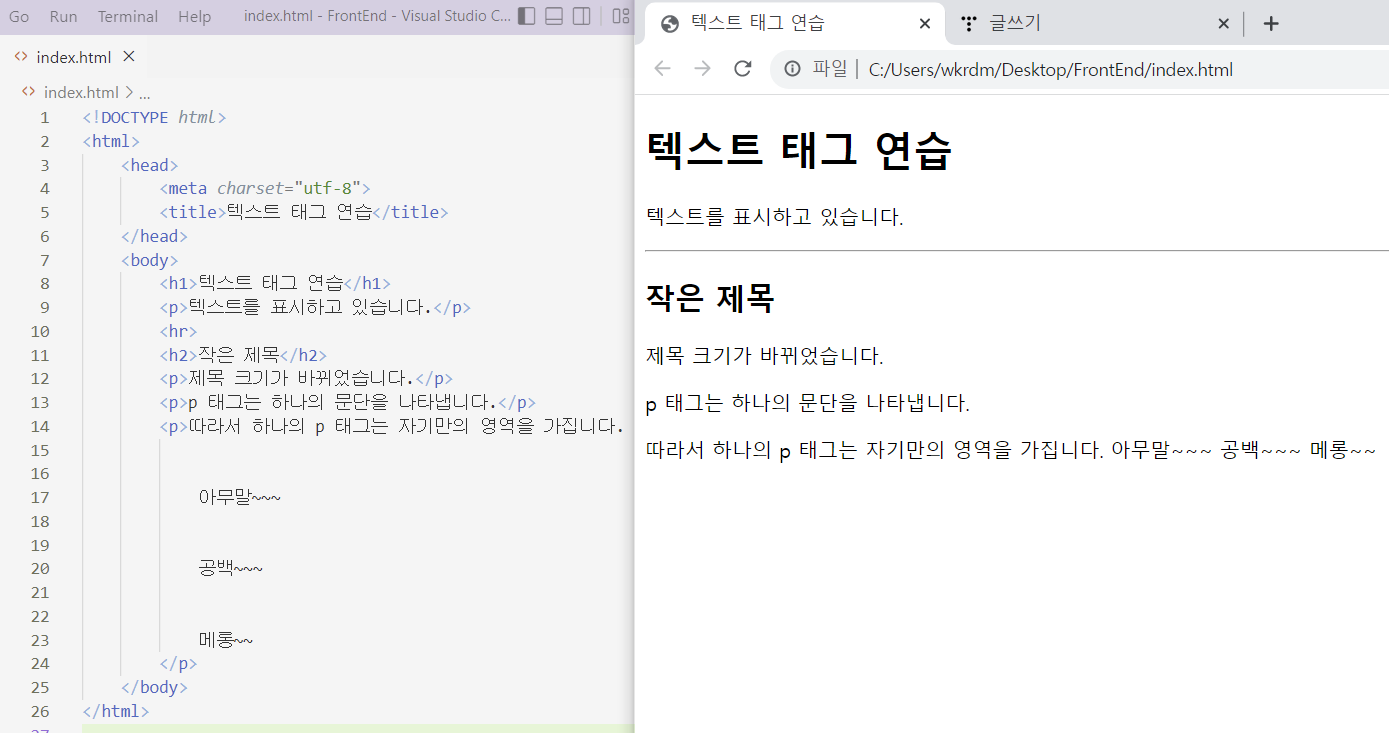Click line number 10 in the editor gutter

[x=40, y=331]
